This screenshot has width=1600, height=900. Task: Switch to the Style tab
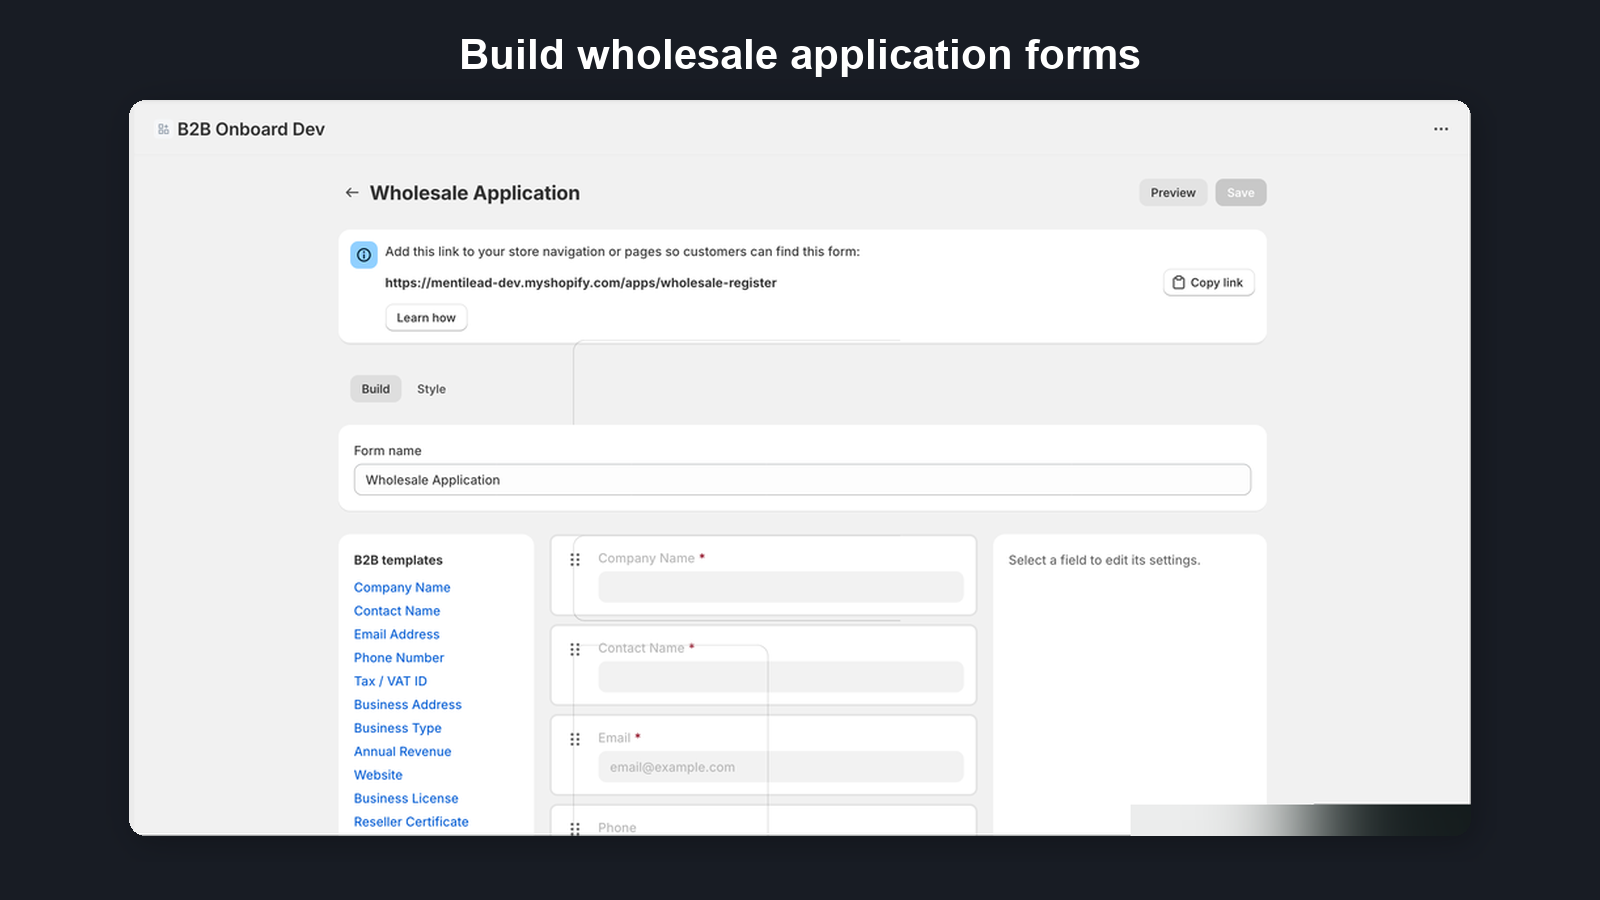click(431, 389)
